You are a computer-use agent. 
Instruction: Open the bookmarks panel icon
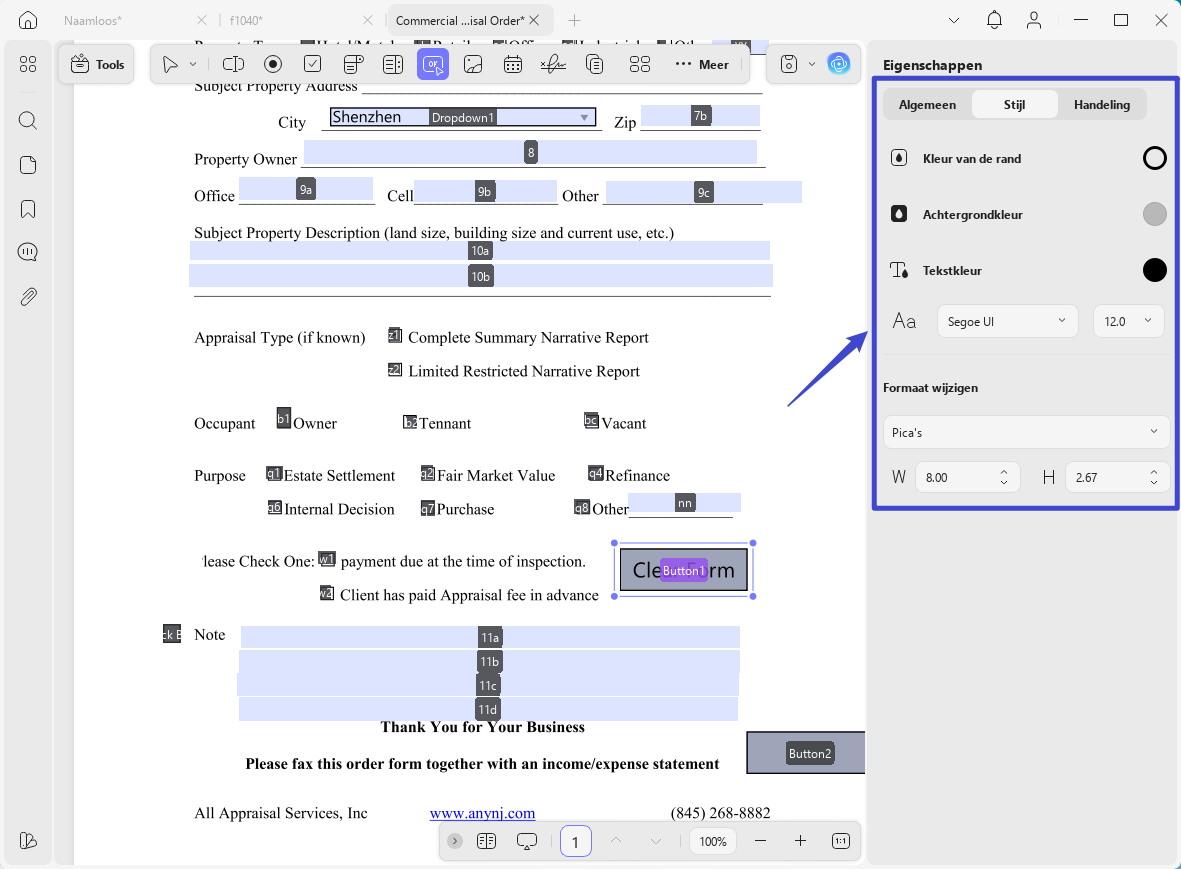28,209
